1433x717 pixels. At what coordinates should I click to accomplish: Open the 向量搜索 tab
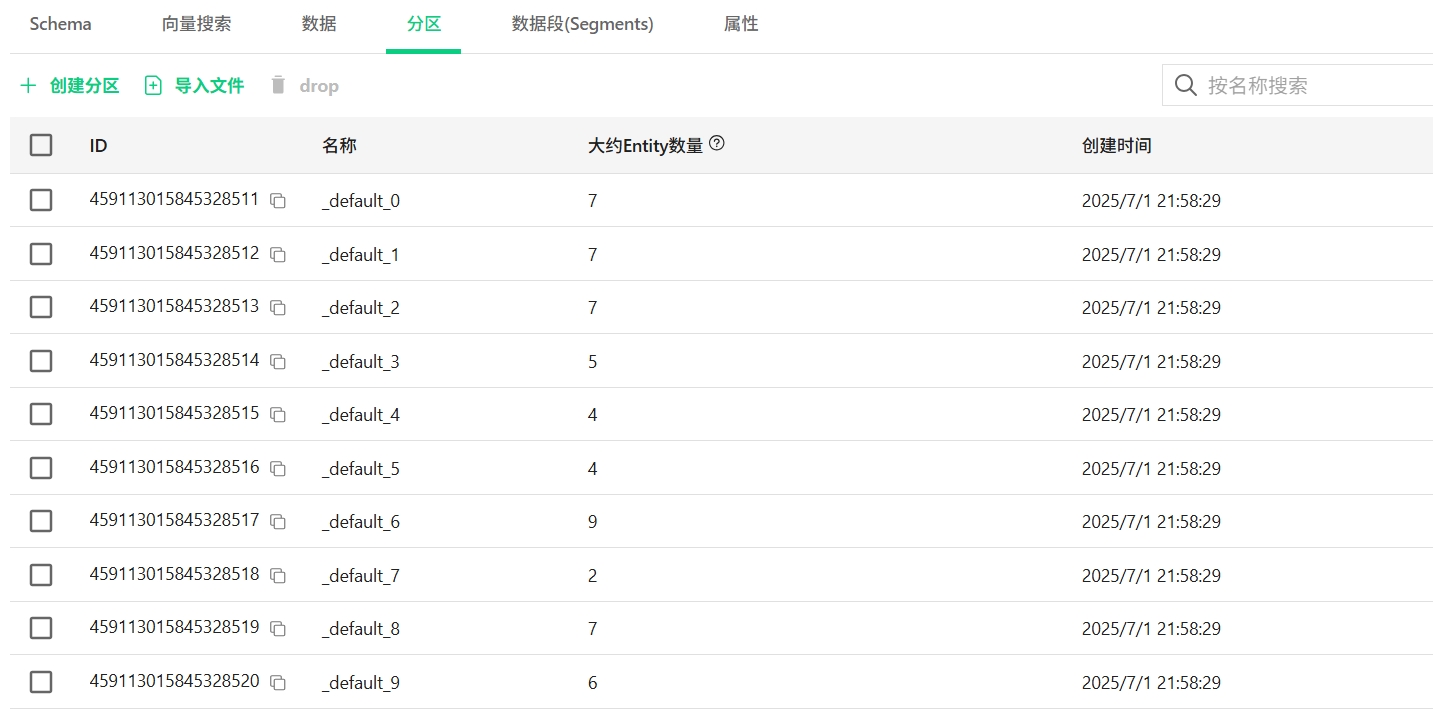pos(196,24)
